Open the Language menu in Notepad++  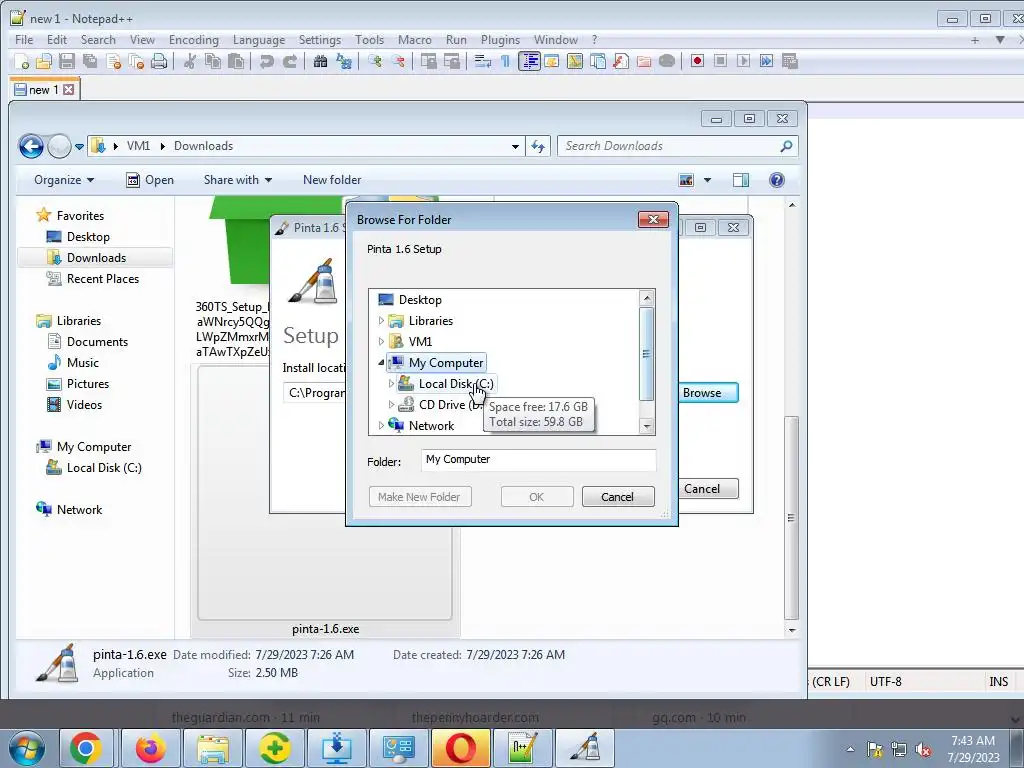[259, 40]
